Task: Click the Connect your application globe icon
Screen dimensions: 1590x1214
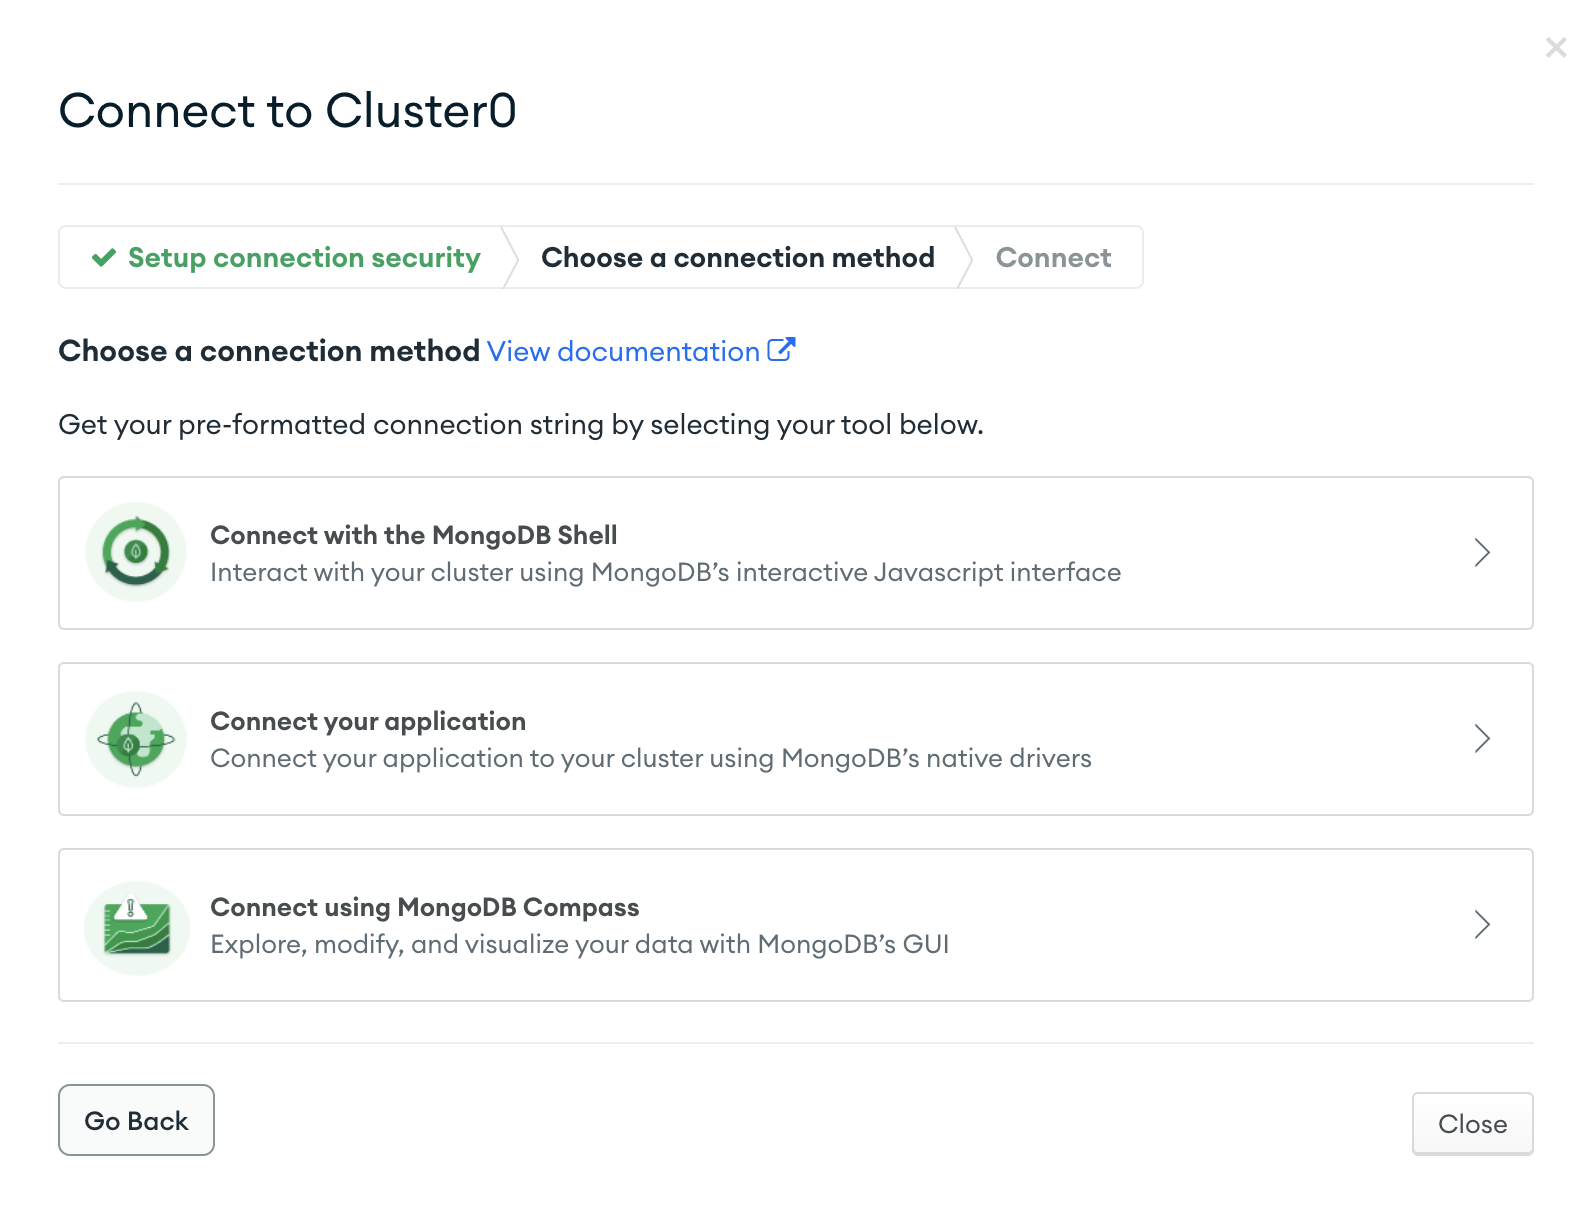Action: 135,738
